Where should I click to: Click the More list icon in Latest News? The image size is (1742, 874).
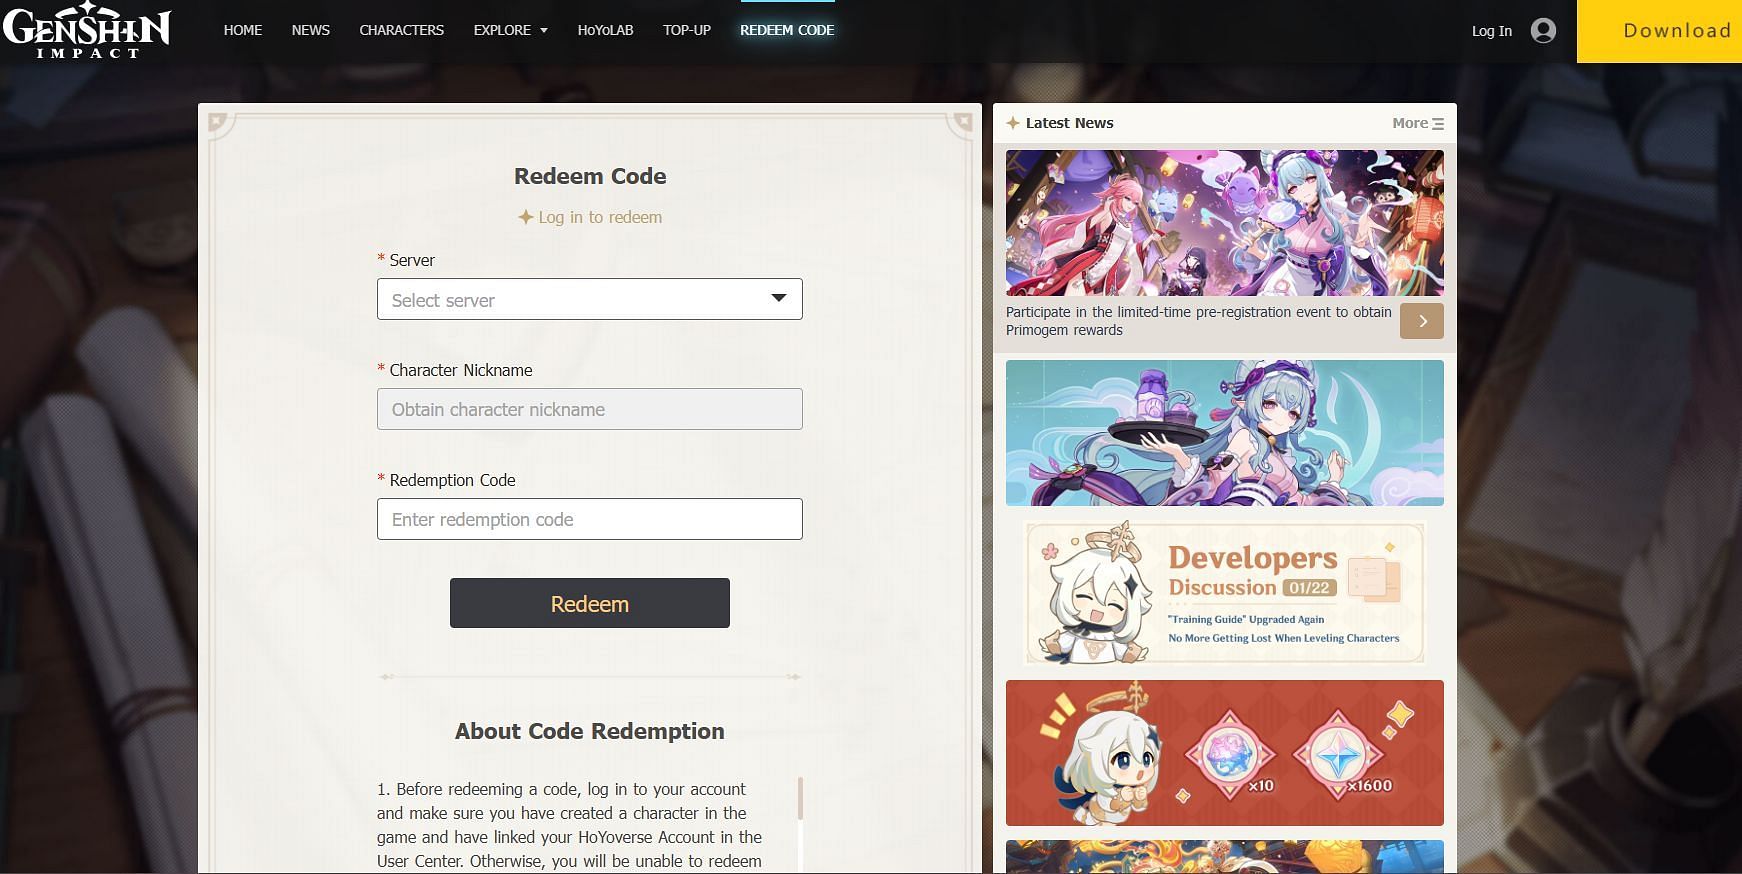[x=1438, y=124]
